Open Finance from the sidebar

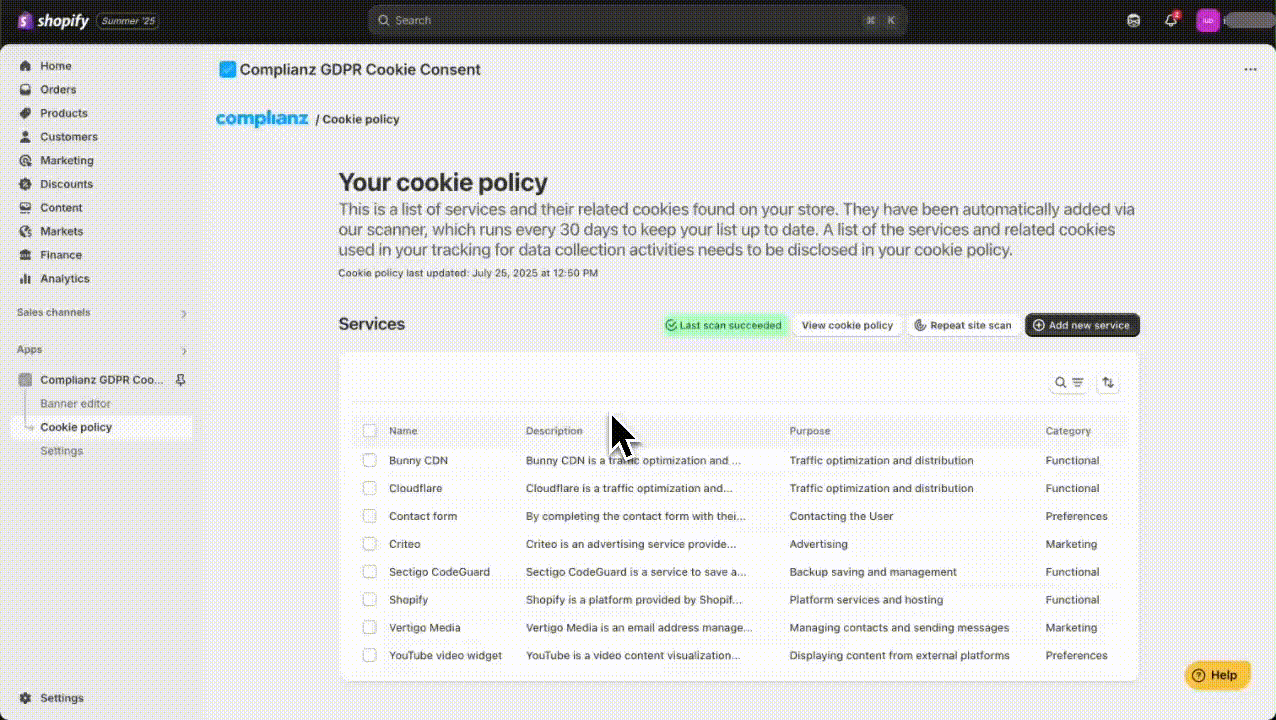click(x=61, y=255)
